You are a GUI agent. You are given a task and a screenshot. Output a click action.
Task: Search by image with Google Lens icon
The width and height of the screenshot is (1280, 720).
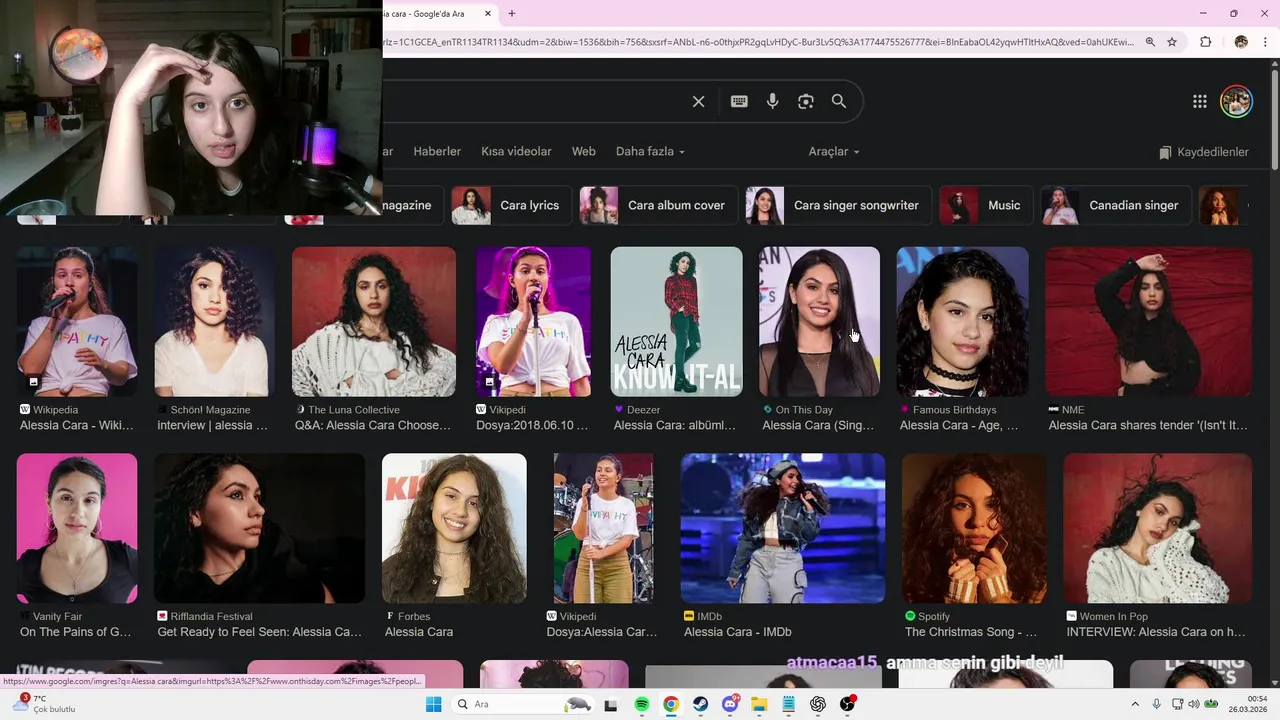806,101
